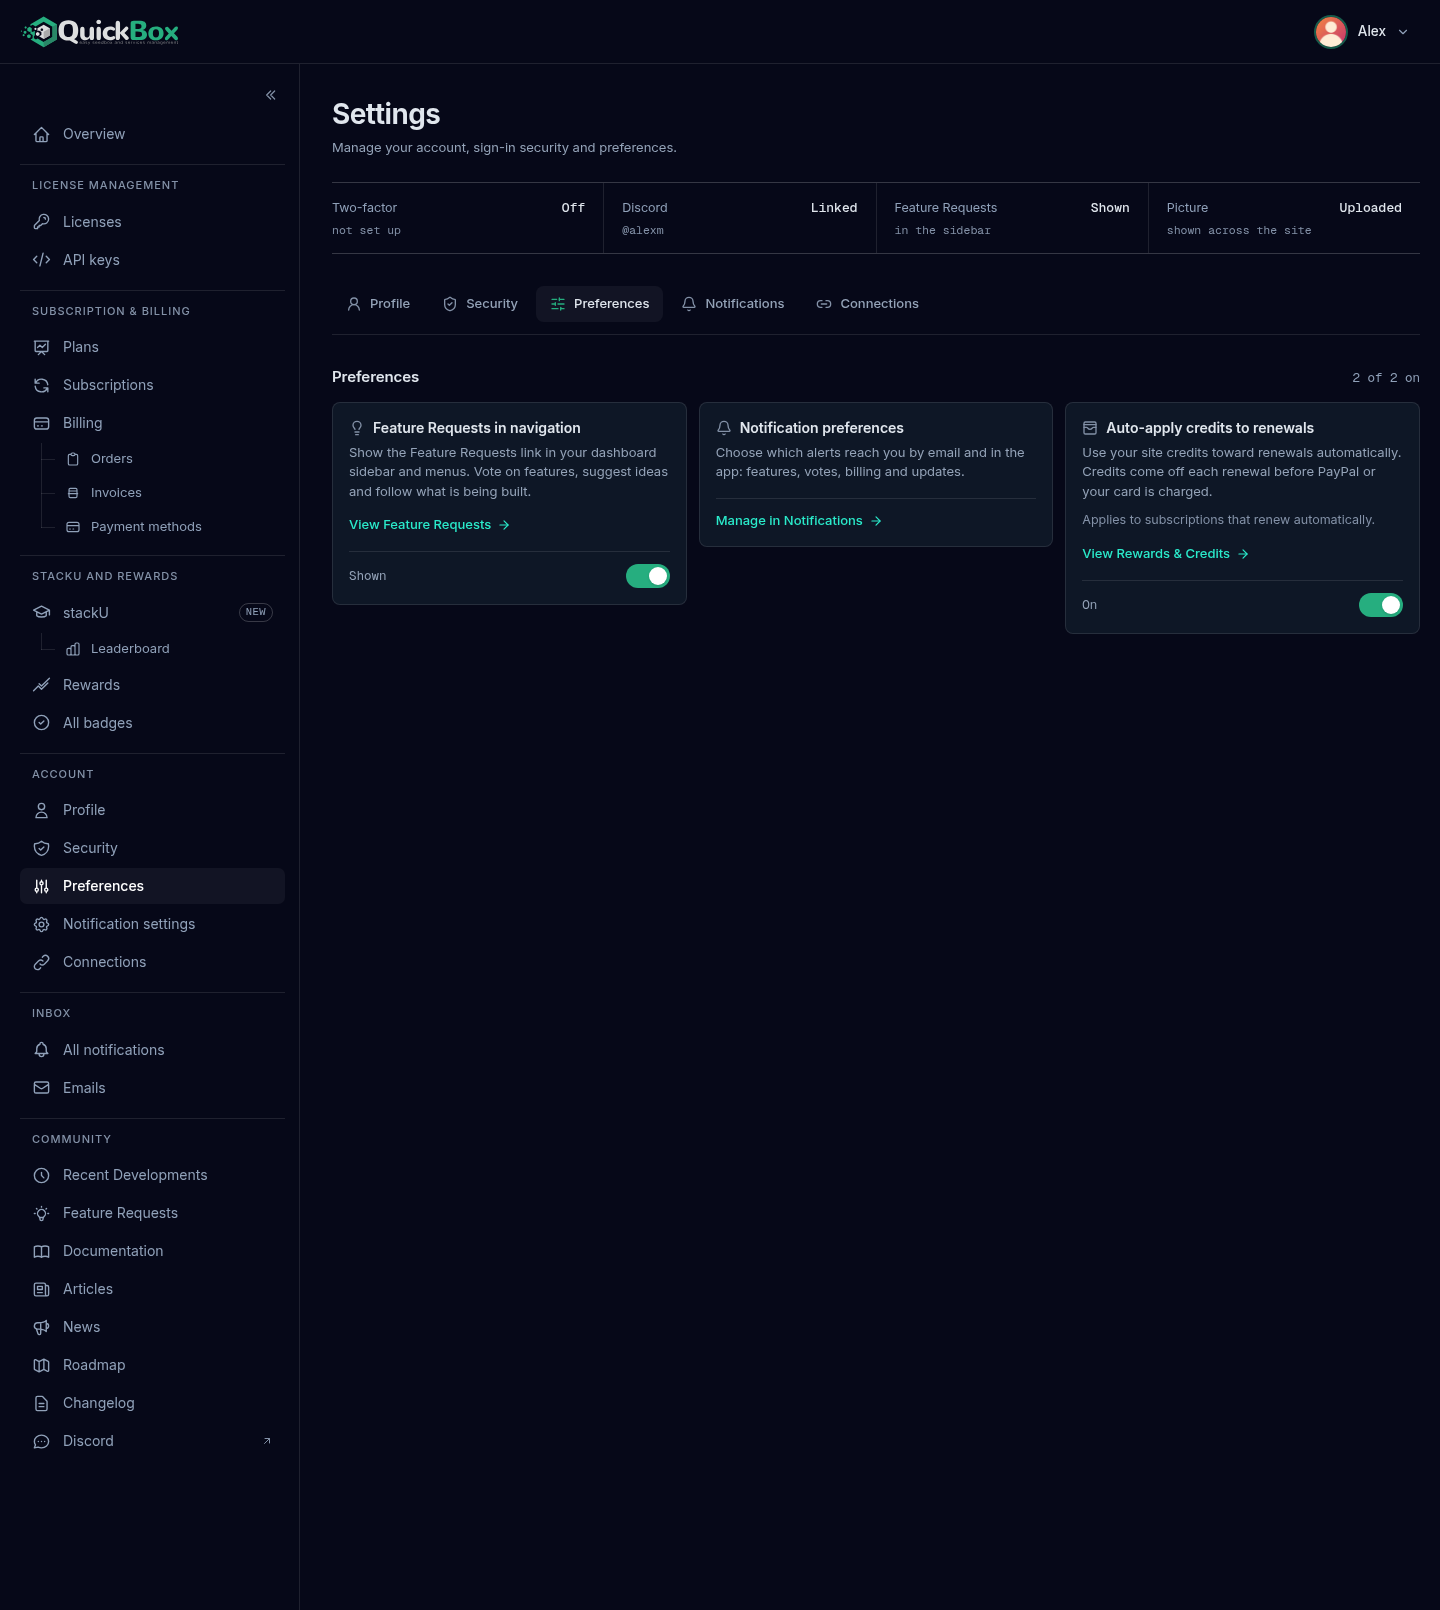Click the Emails envelope icon
Image resolution: width=1440 pixels, height=1610 pixels.
(42, 1088)
